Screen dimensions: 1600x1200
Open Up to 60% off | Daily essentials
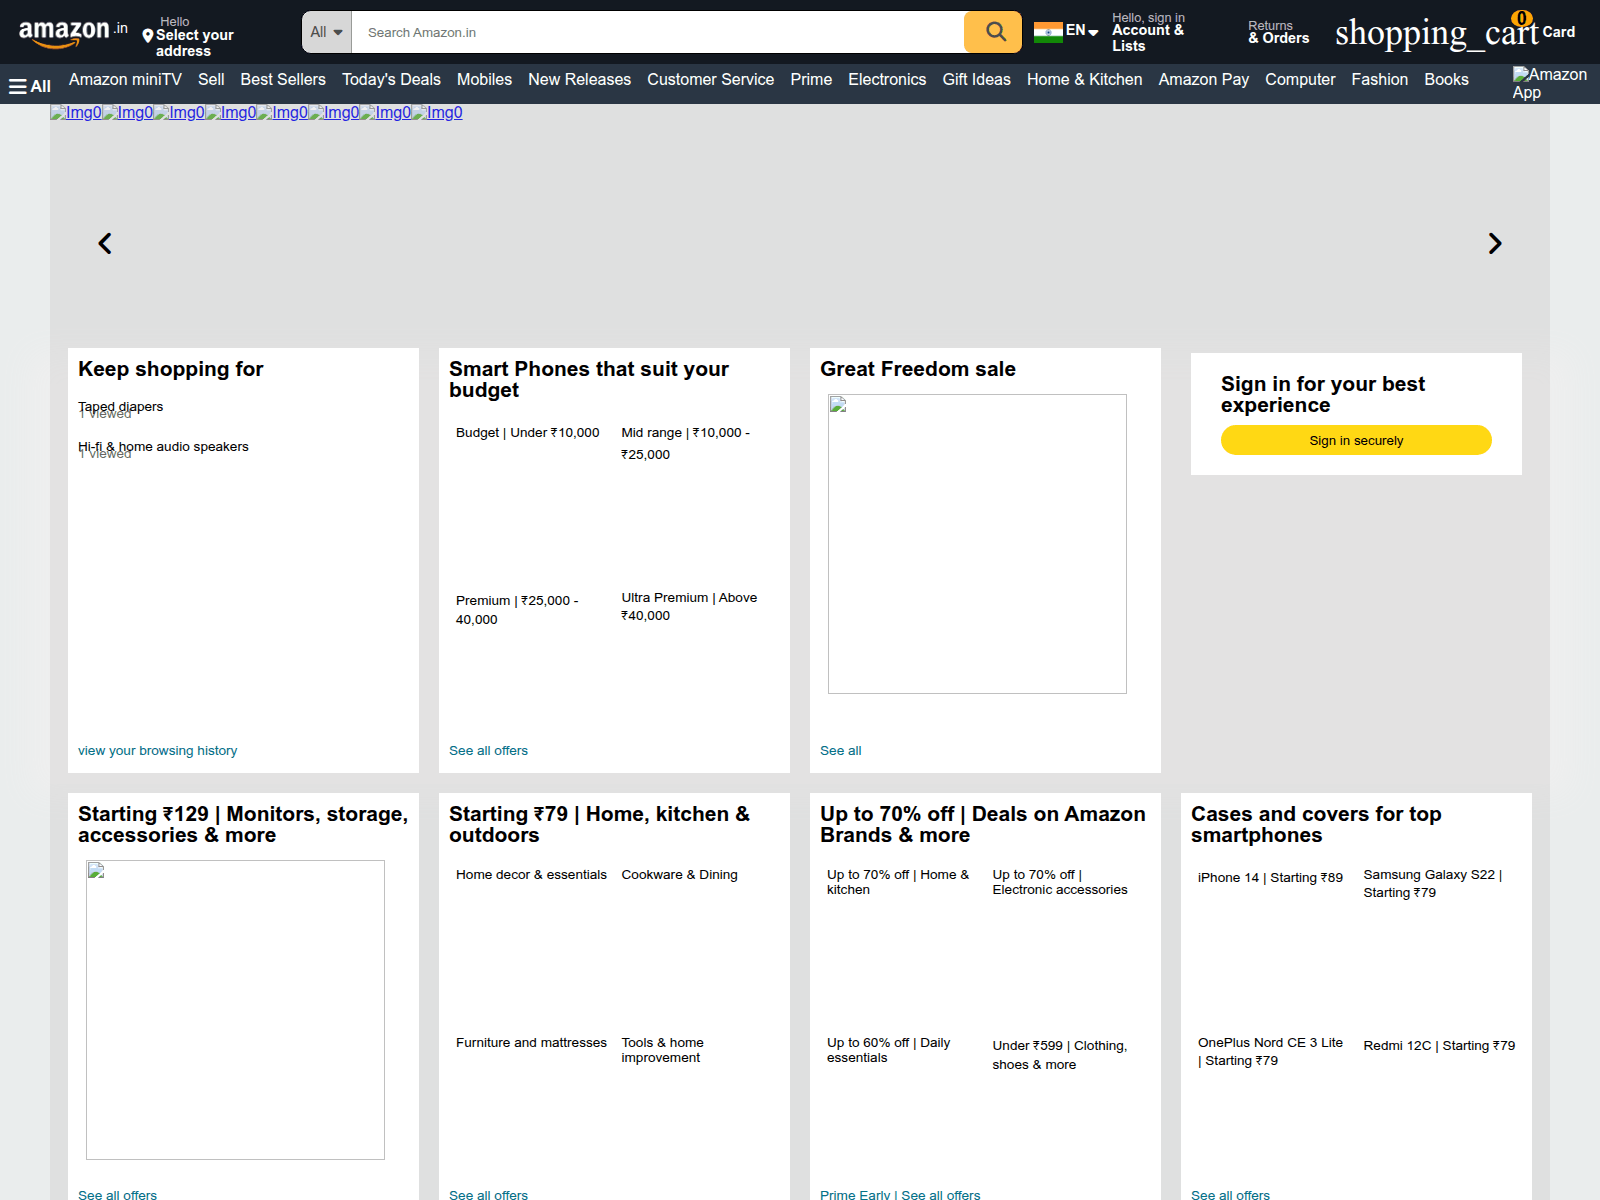coord(888,1050)
